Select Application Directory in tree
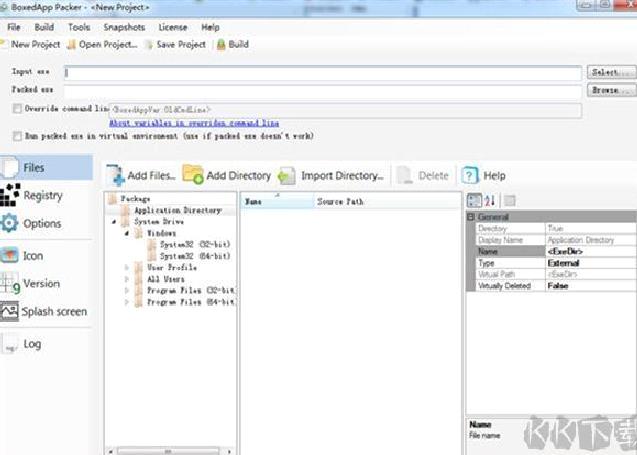Screen dimensions: 637x455 click(x=178, y=210)
